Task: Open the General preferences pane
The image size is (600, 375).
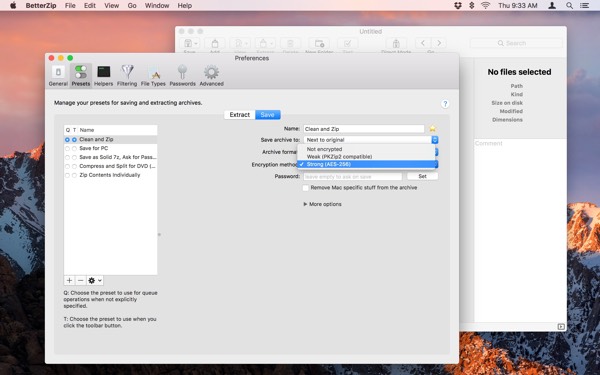Action: [58, 75]
